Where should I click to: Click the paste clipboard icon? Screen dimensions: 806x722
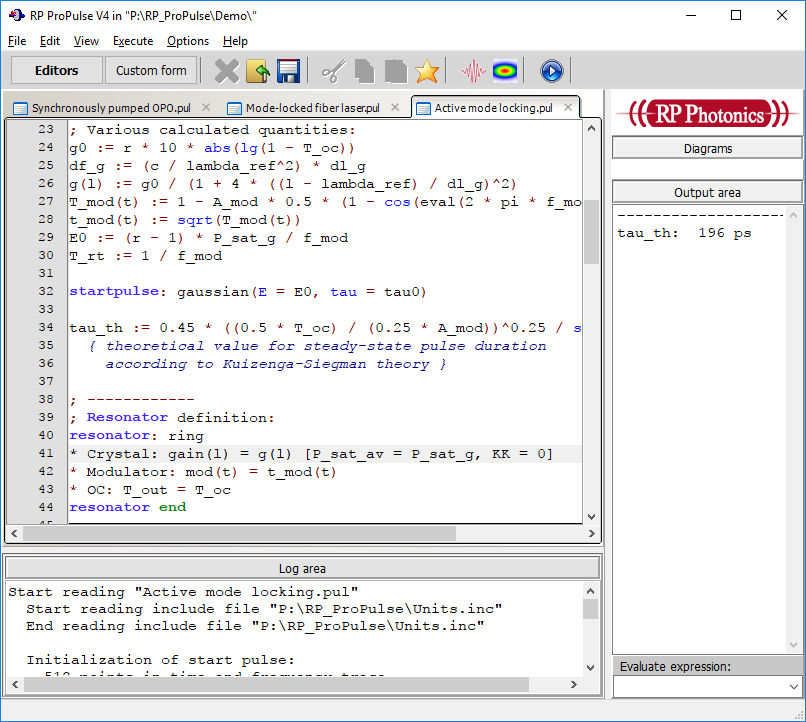click(x=396, y=71)
